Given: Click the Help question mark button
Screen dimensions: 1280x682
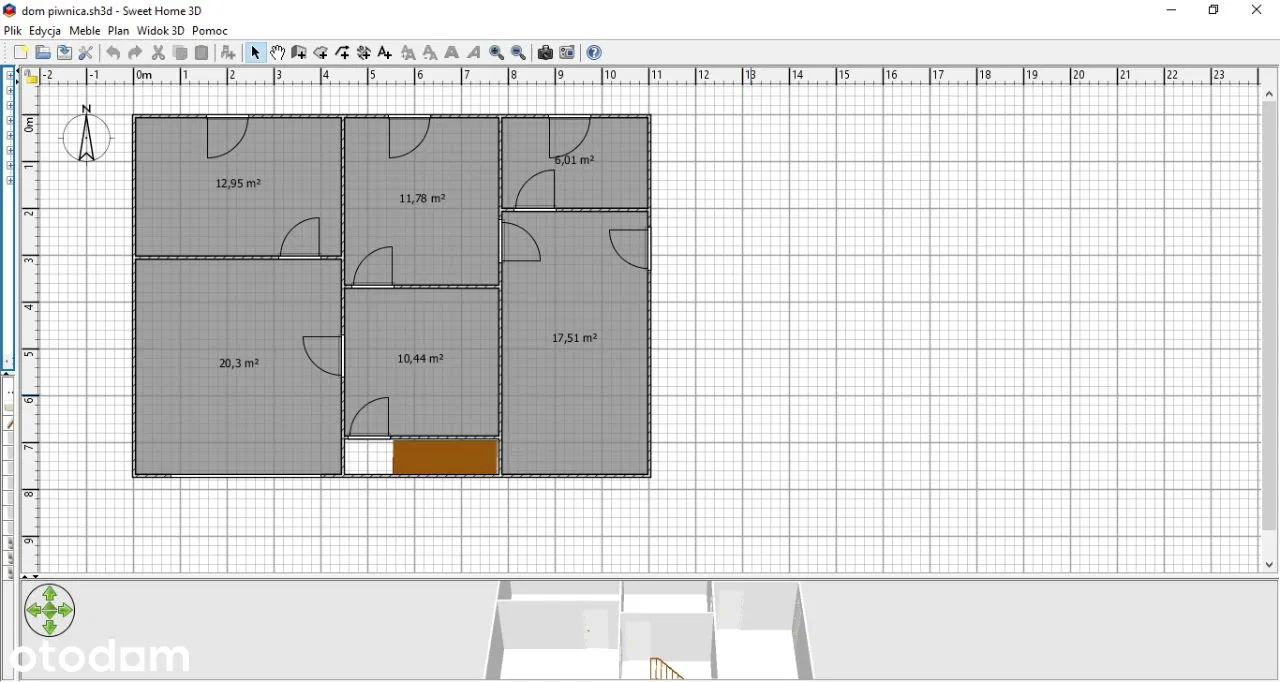Looking at the screenshot, I should [x=594, y=53].
